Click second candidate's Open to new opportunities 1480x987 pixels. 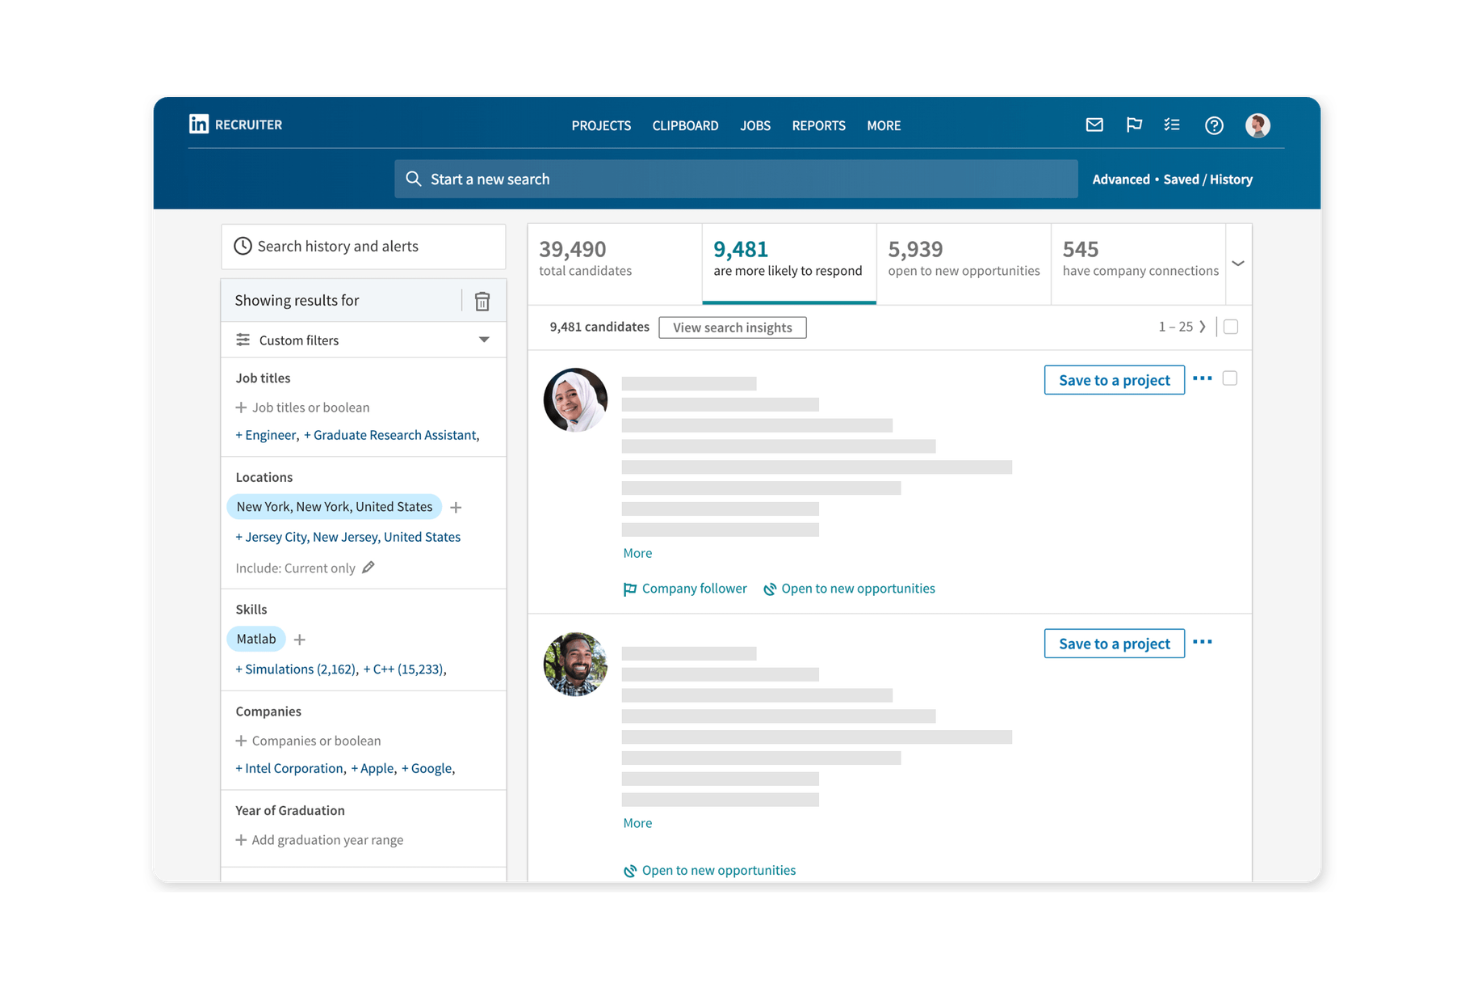(x=710, y=870)
